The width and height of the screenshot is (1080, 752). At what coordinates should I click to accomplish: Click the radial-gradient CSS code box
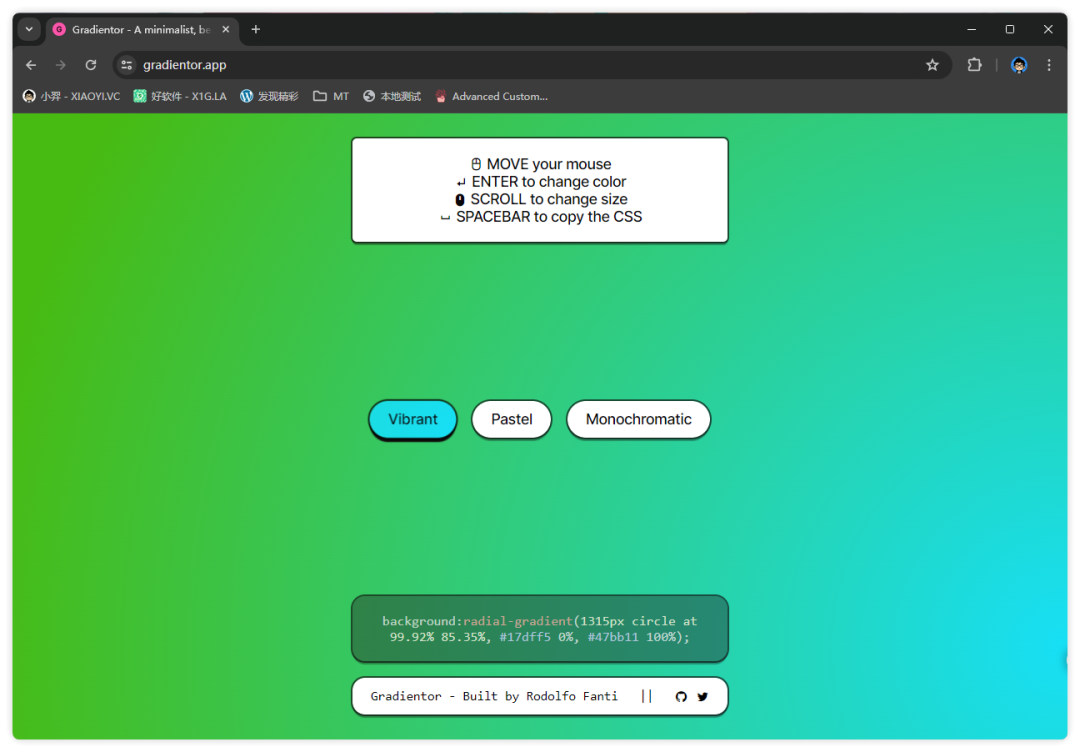click(540, 629)
